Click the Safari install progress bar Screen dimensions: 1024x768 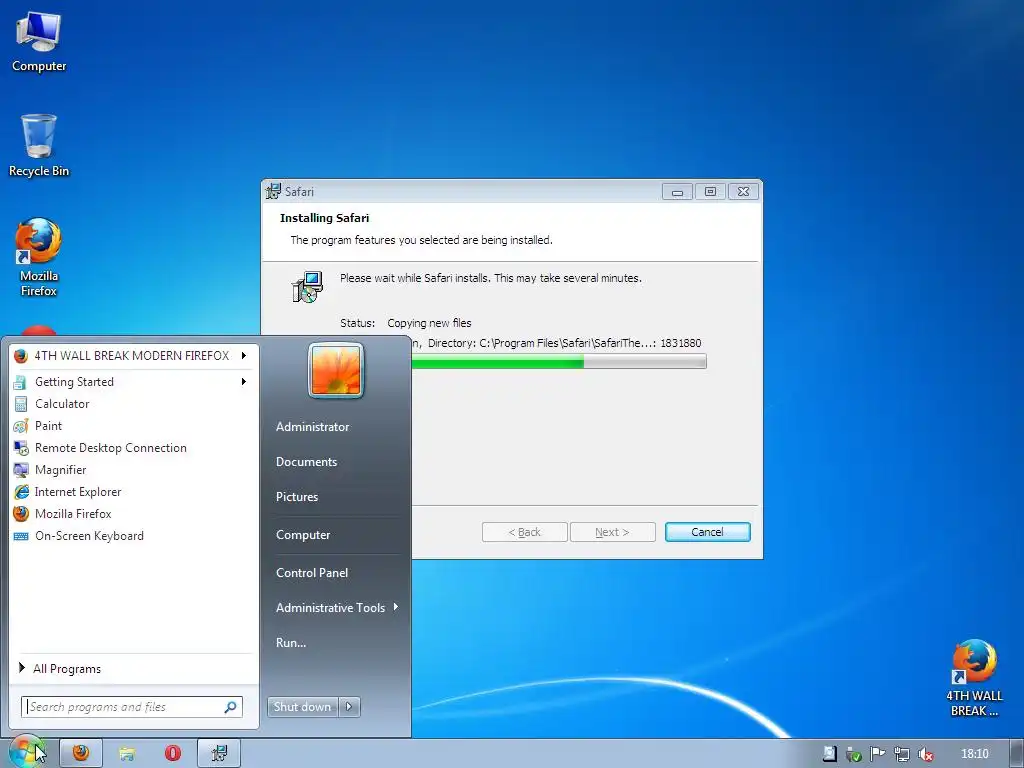point(558,361)
